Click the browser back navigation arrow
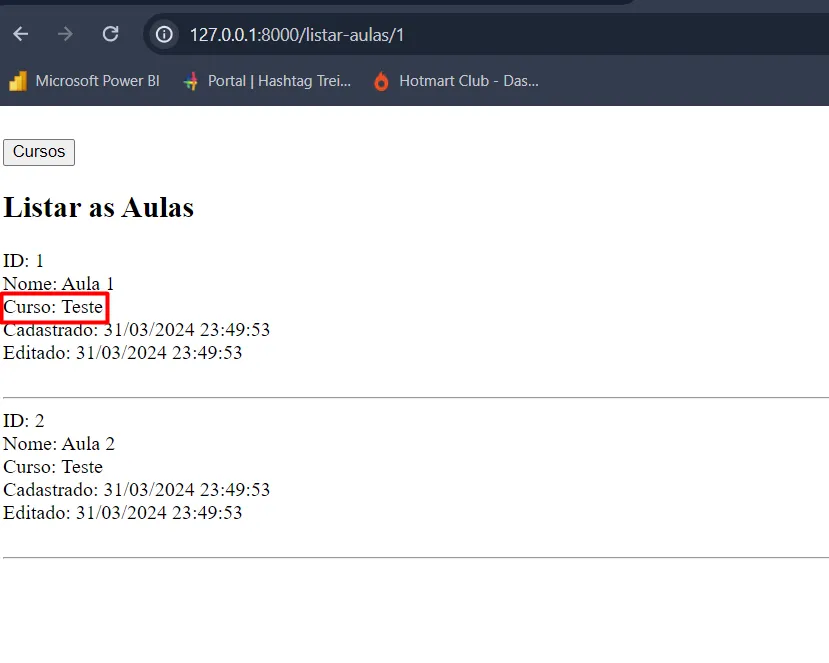 pyautogui.click(x=20, y=33)
